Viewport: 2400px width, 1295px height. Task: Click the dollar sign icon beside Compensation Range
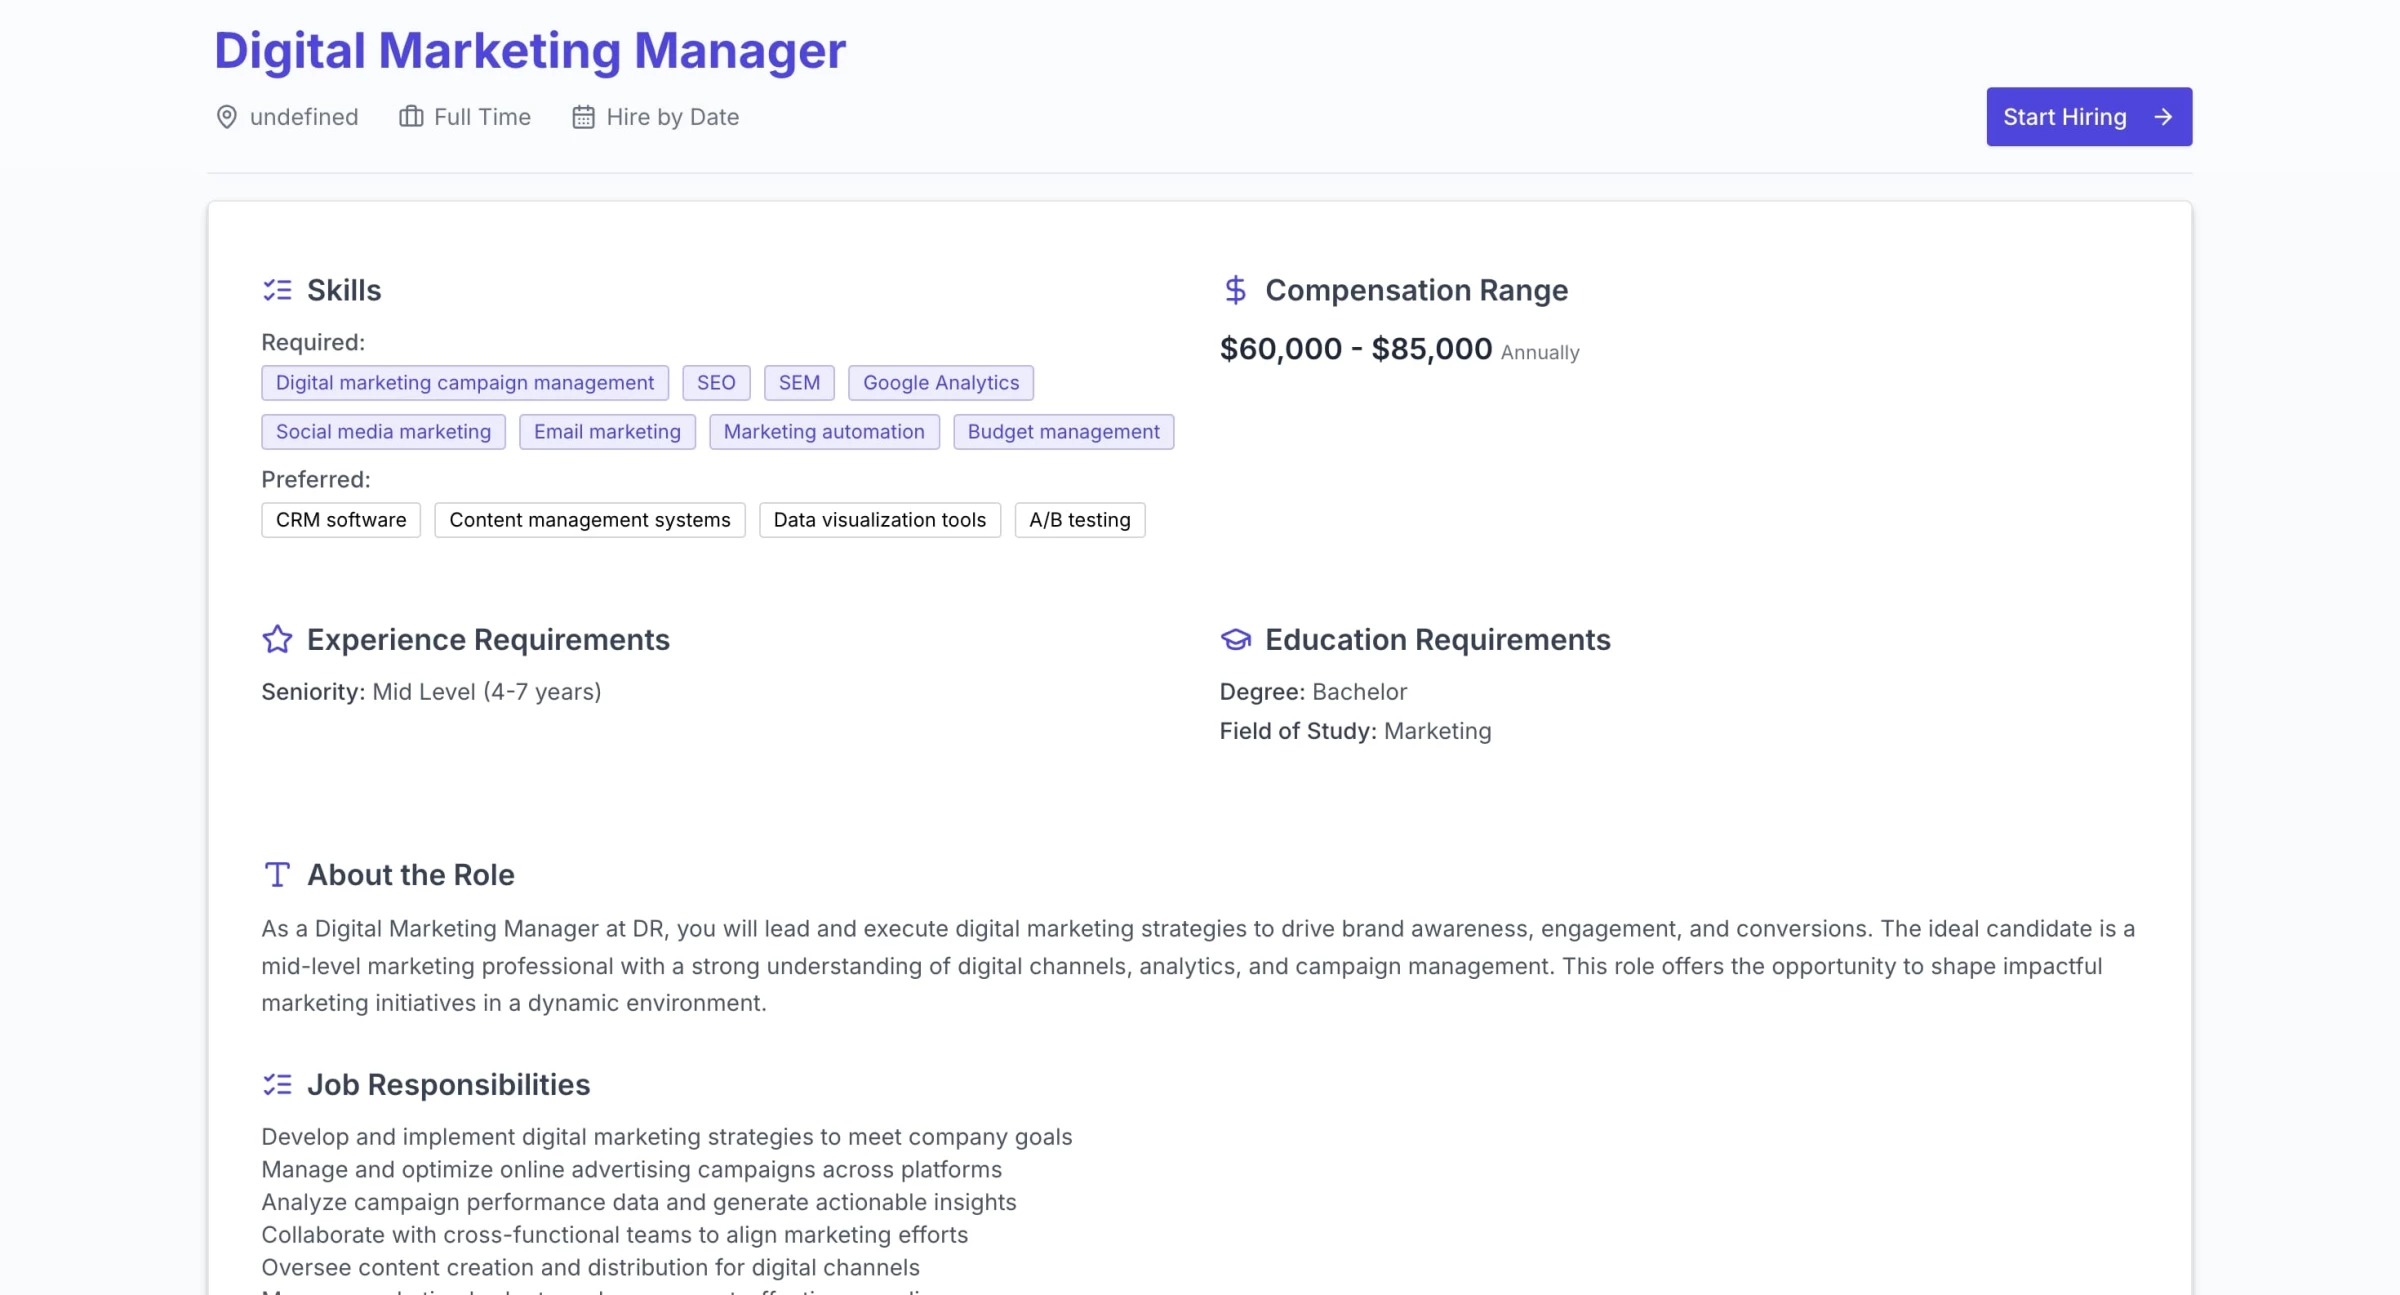tap(1235, 290)
